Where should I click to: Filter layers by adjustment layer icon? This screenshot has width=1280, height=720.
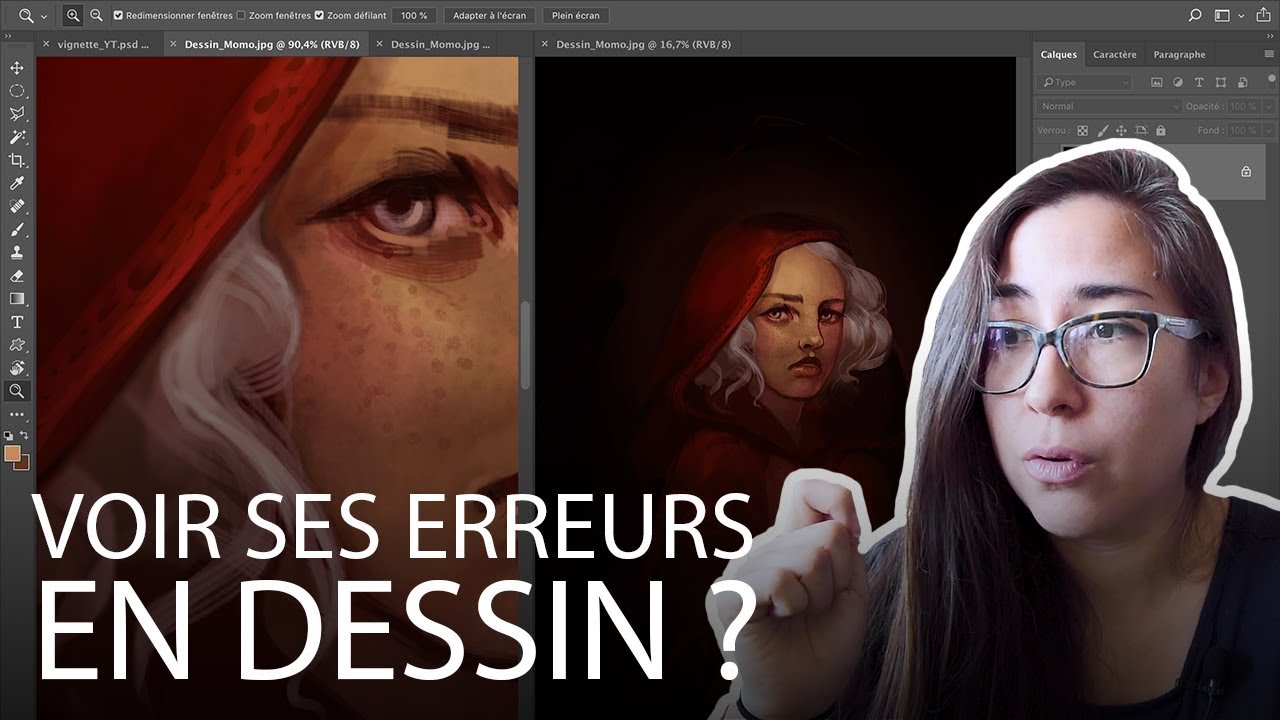click(x=1178, y=82)
